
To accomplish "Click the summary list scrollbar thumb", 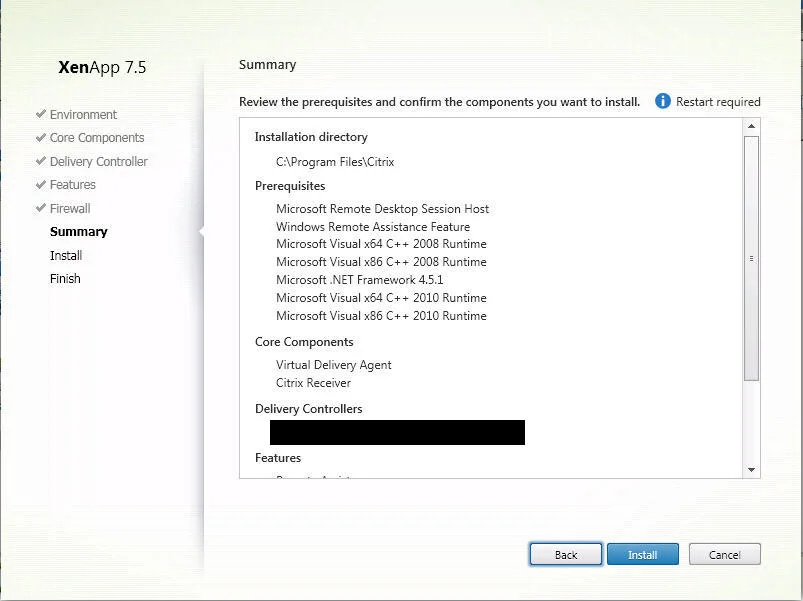I will (x=751, y=259).
